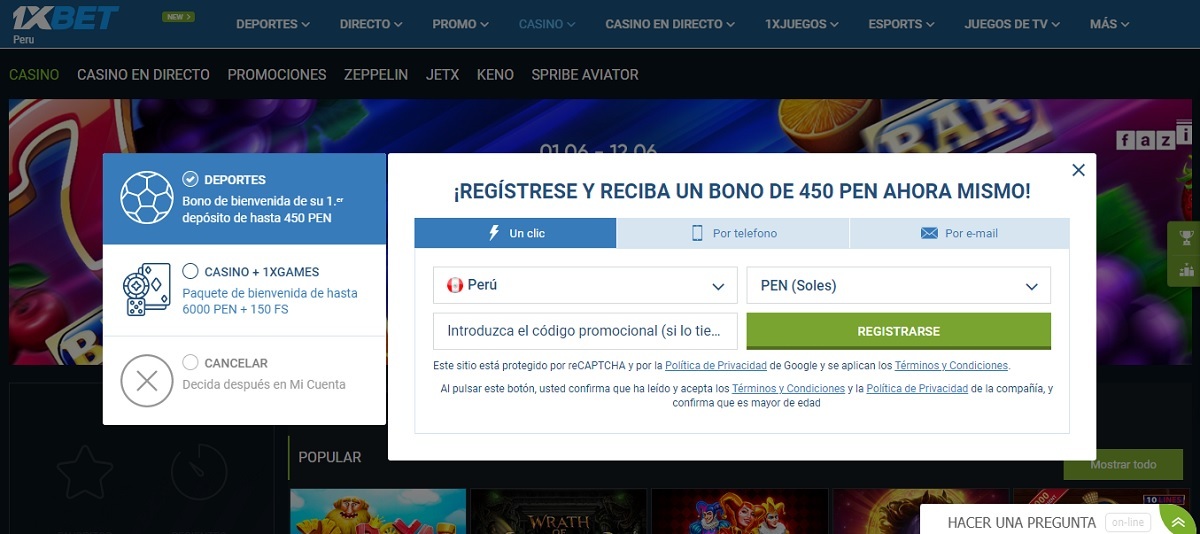The height and width of the screenshot is (534, 1200).
Task: Open the Perú country dropdown
Action: pos(585,285)
